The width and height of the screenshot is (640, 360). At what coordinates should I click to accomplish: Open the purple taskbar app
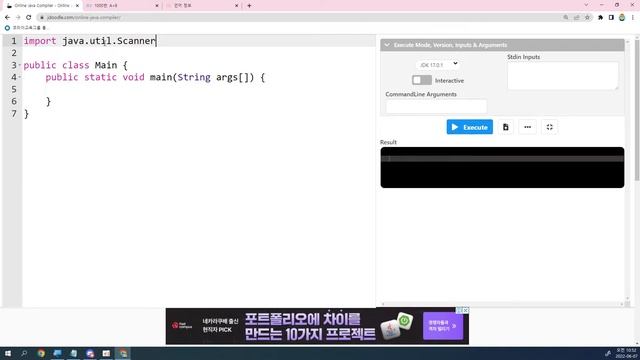tap(90, 353)
